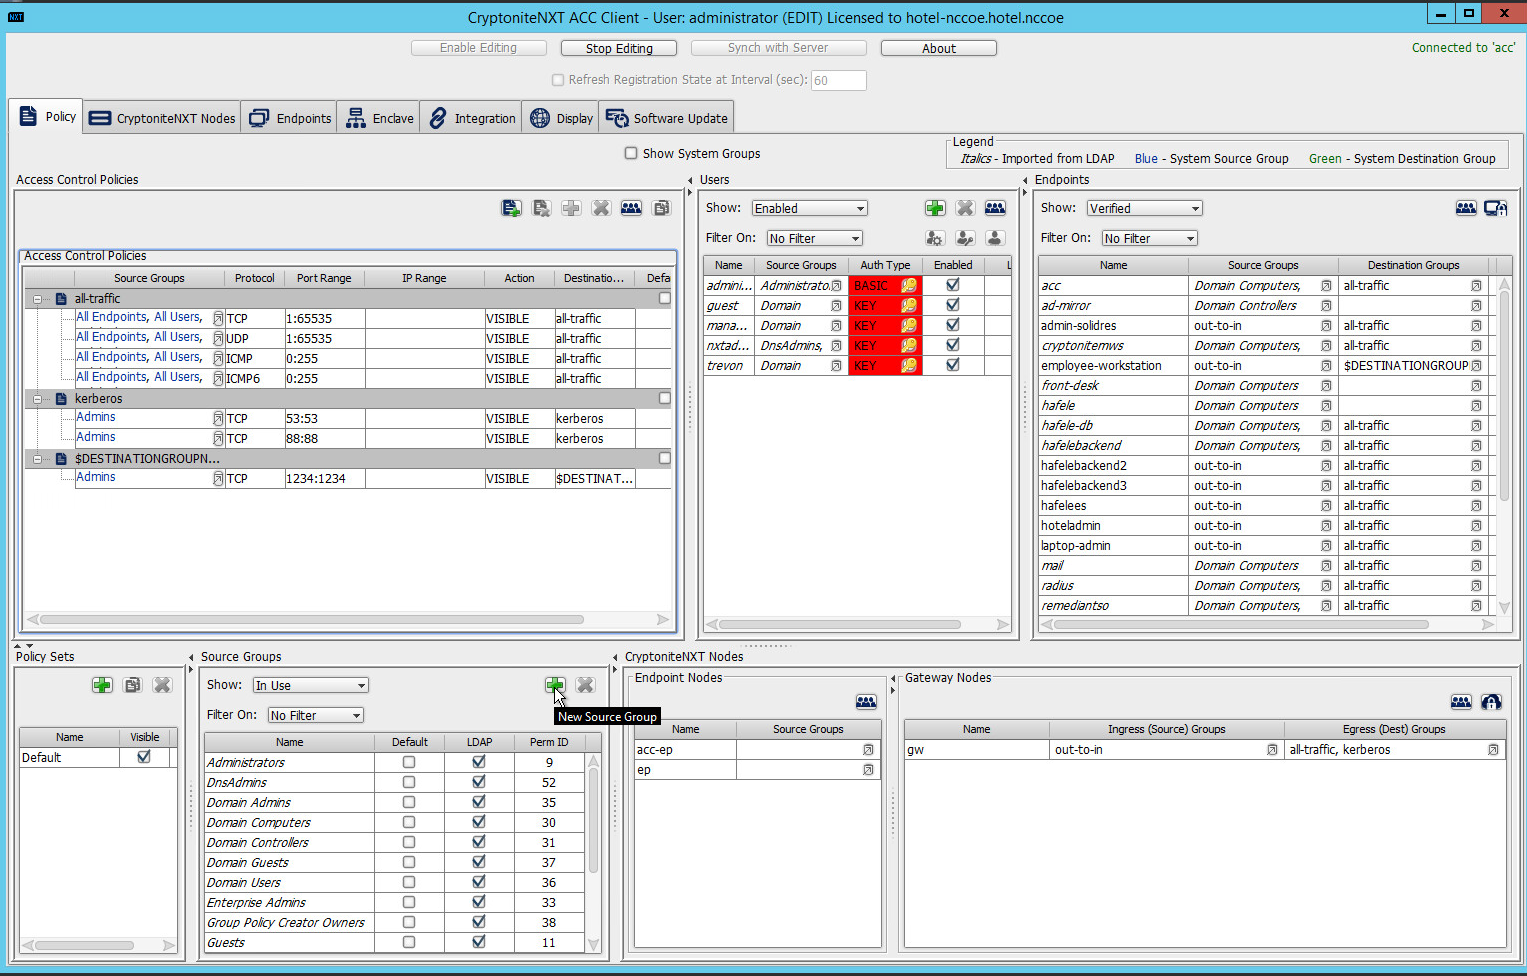Check the Default checkbox on all-traffic policy row
The height and width of the screenshot is (976, 1527).
pos(665,298)
